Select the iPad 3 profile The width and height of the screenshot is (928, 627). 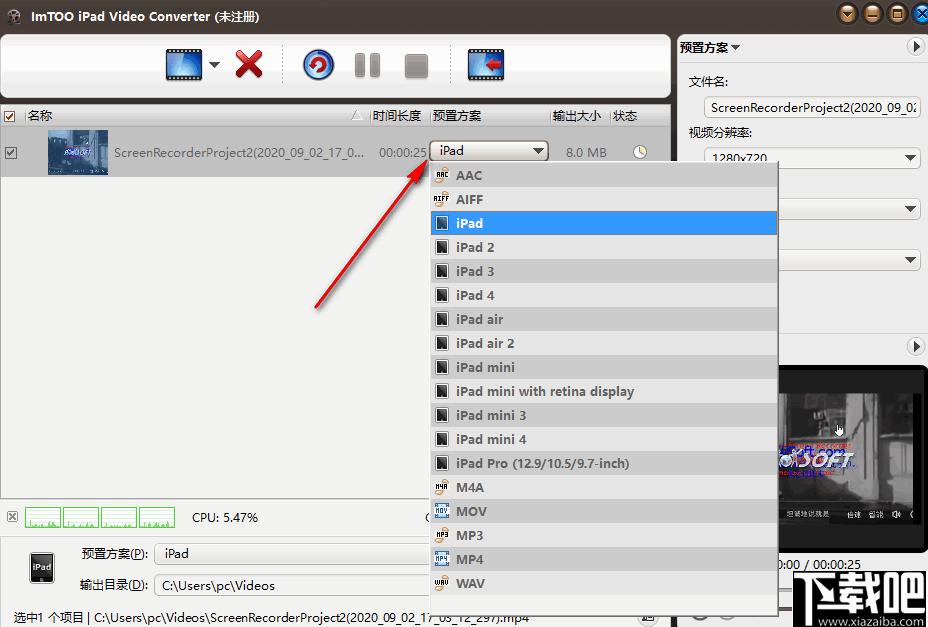click(x=604, y=271)
